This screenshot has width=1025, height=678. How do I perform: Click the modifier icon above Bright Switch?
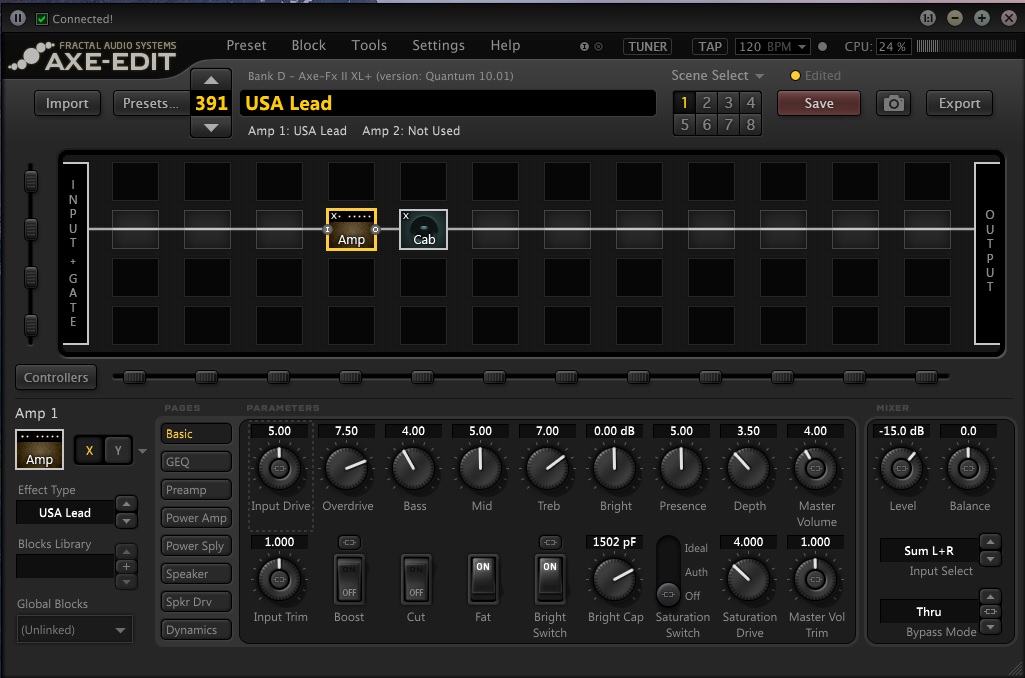(x=550, y=542)
